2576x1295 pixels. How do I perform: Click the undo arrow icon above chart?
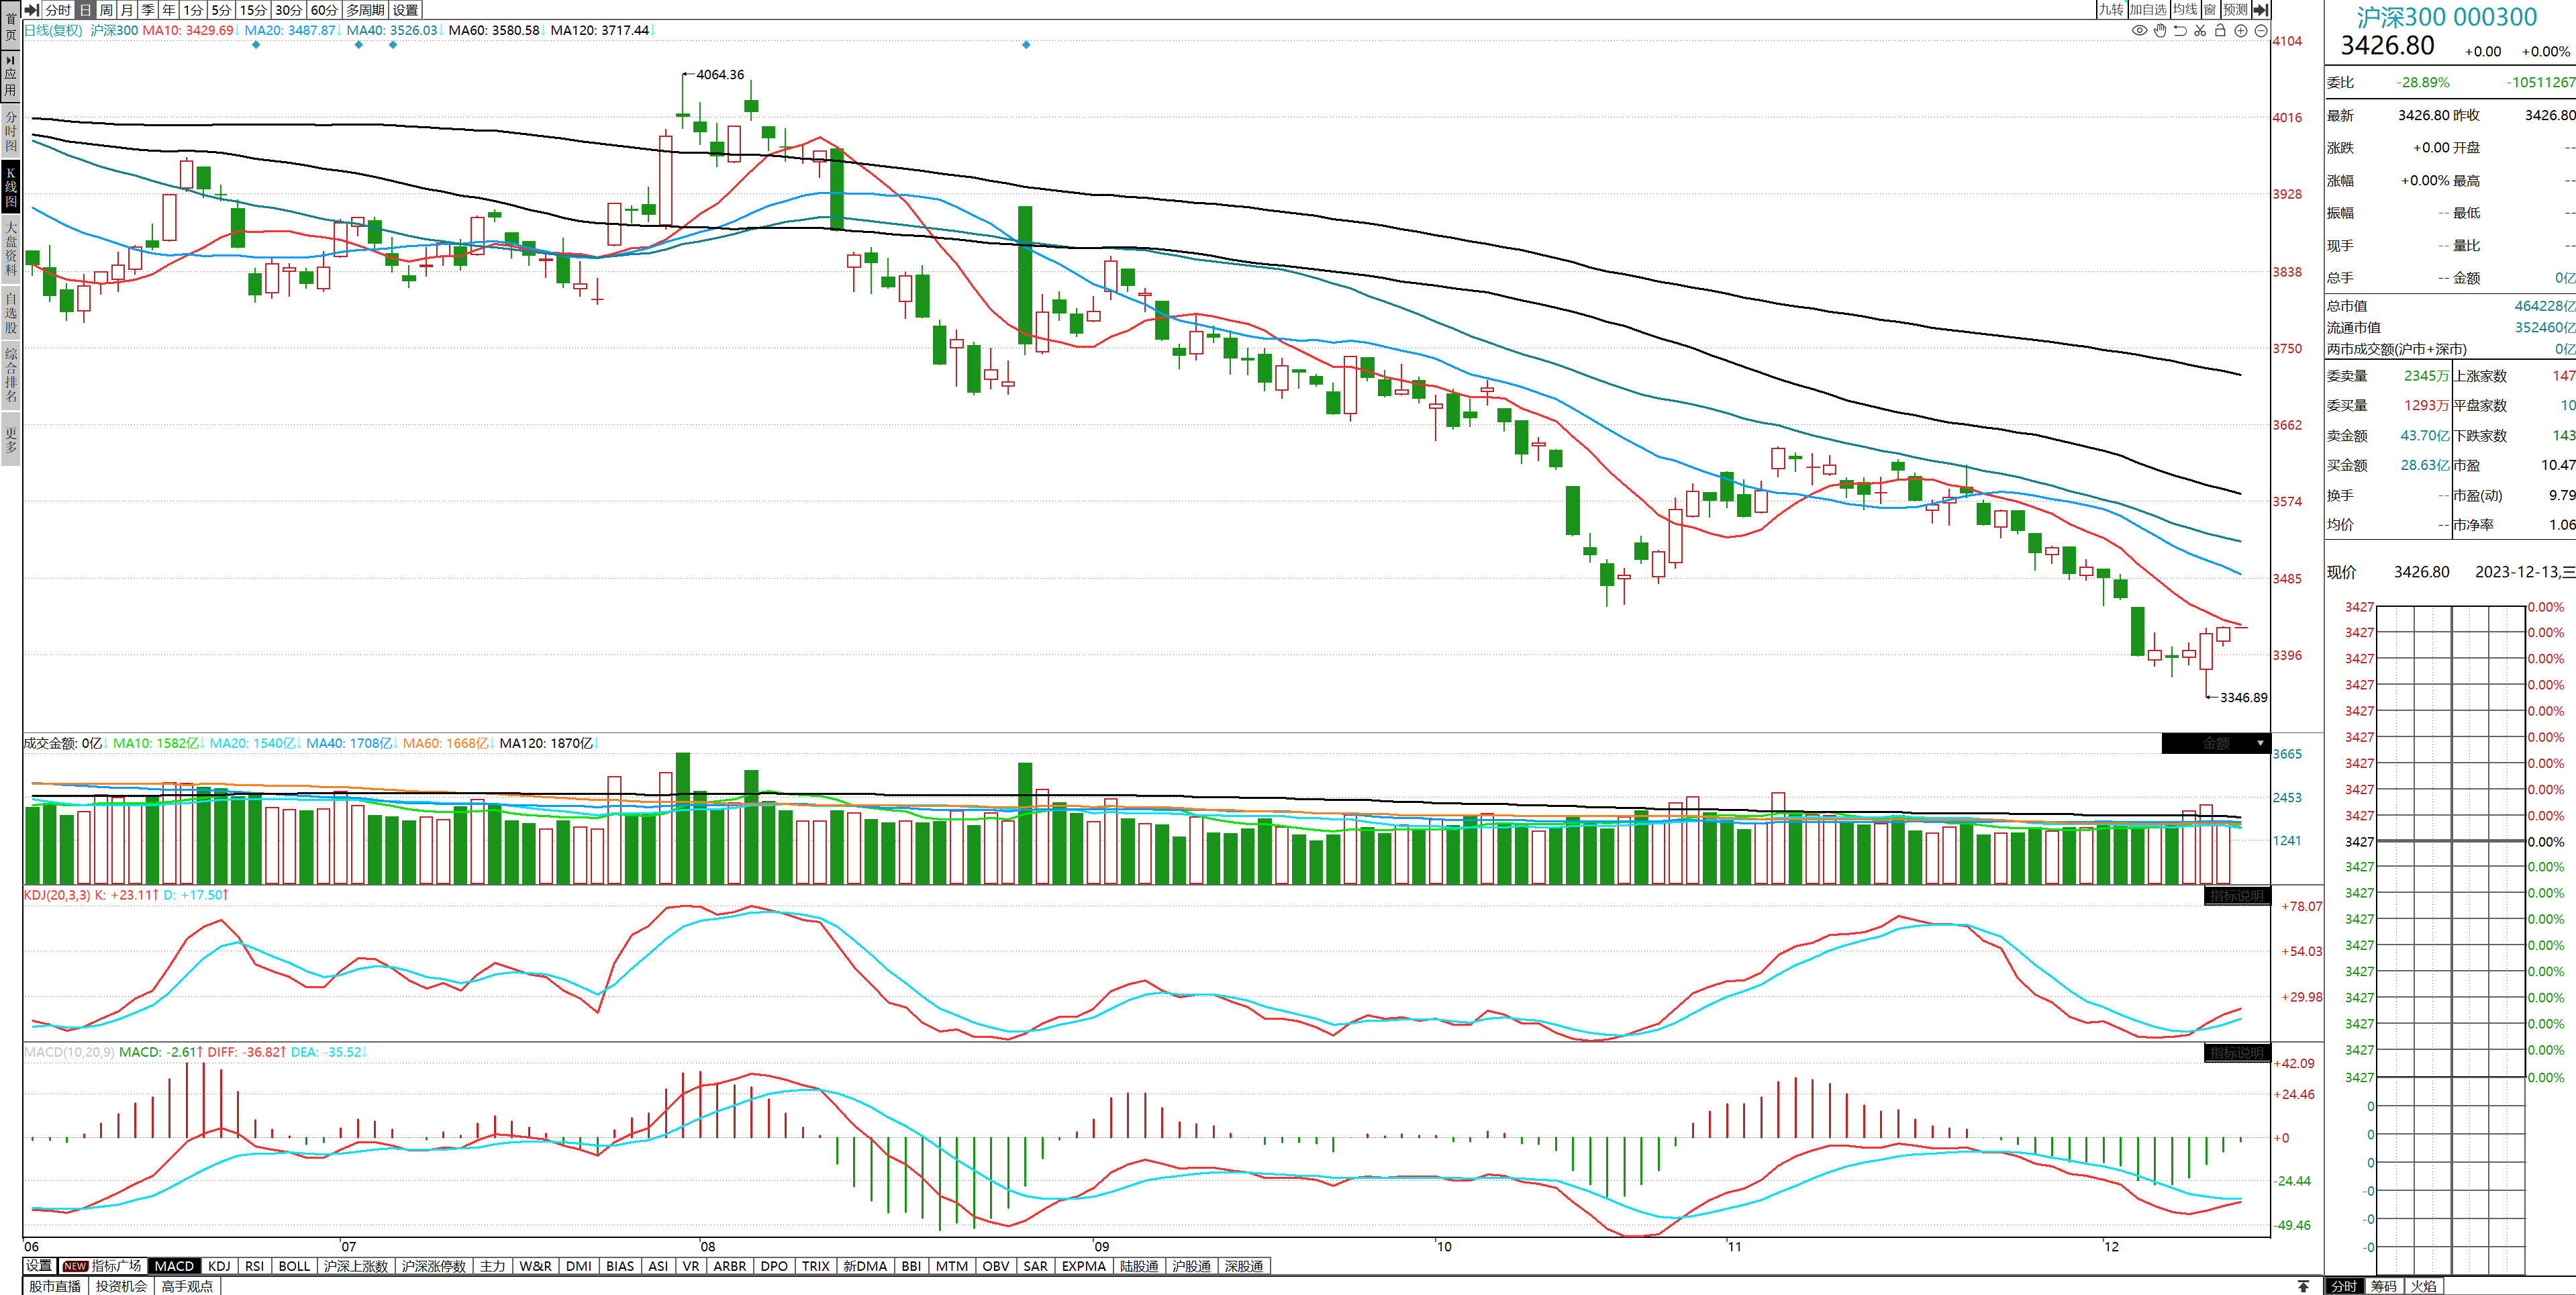click(x=2180, y=30)
